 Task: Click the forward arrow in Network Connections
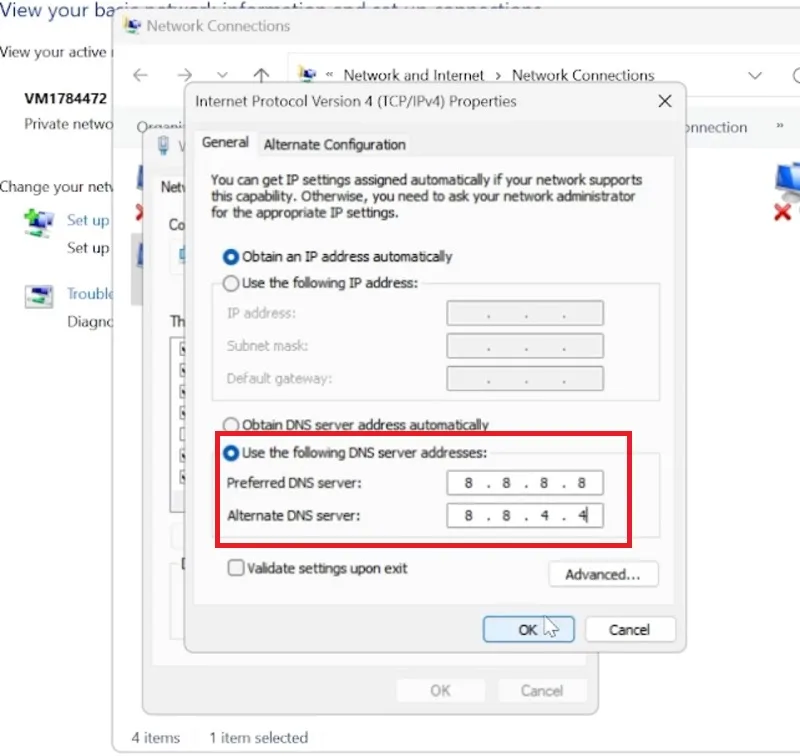pyautogui.click(x=185, y=75)
